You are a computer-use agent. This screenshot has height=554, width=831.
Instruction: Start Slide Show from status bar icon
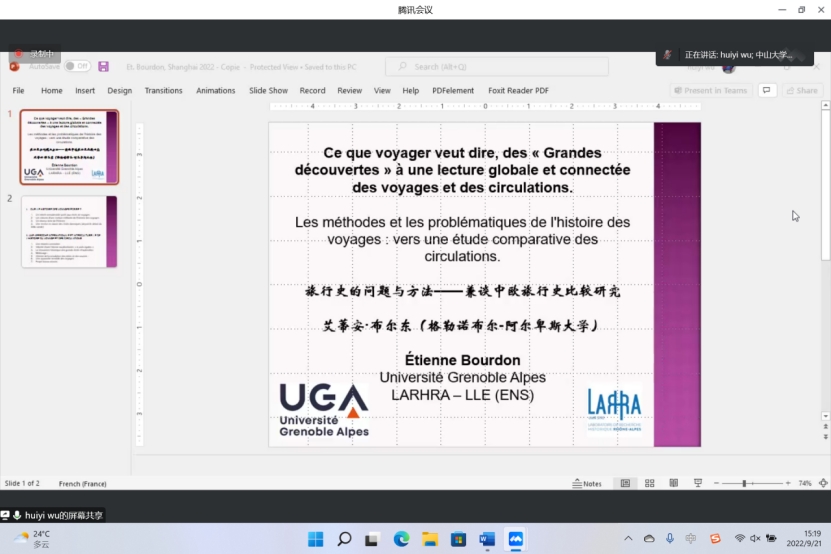tap(697, 483)
